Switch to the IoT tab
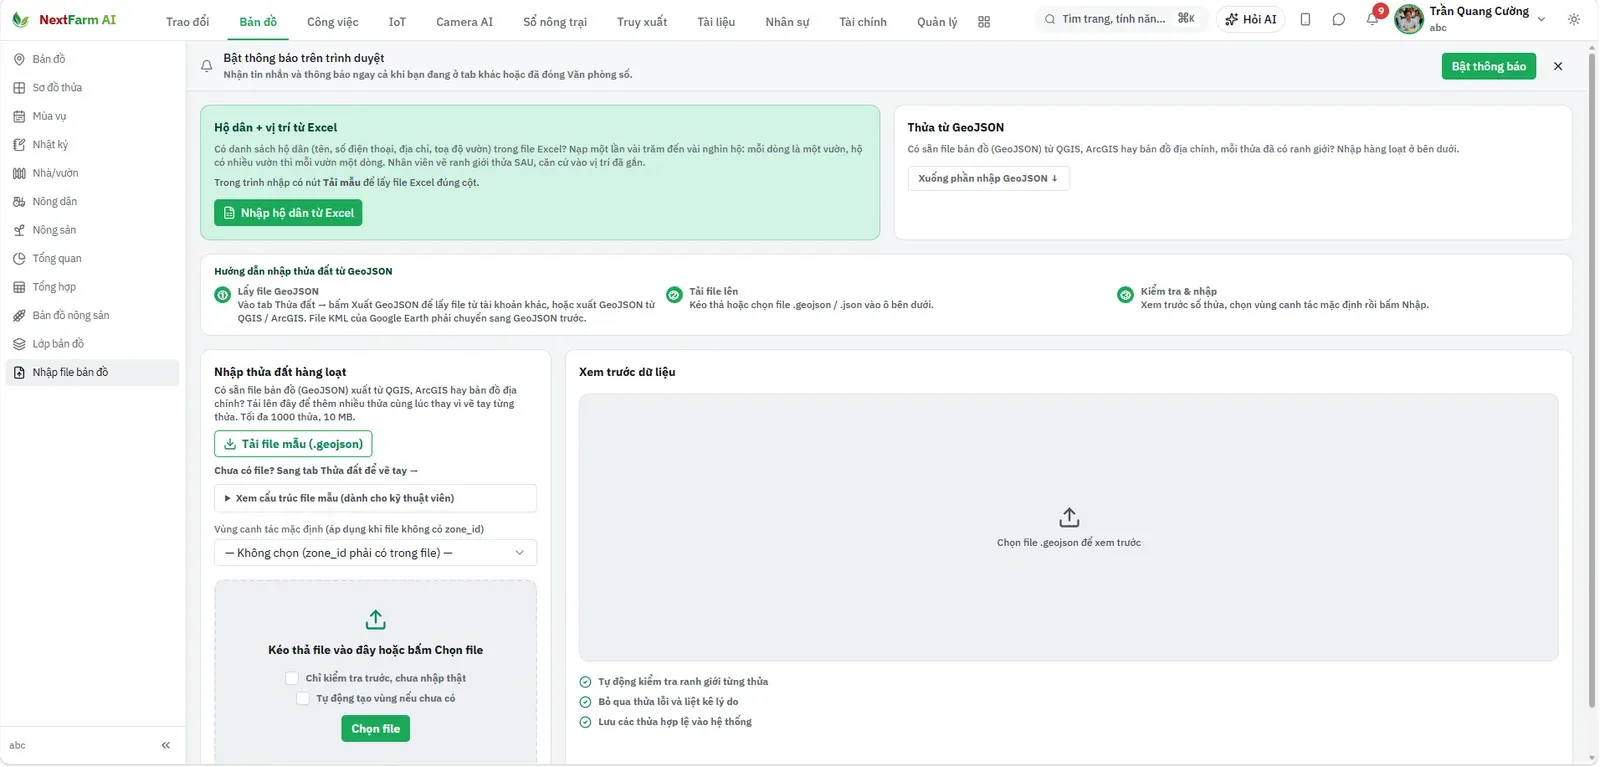1600x767 pixels. [397, 22]
